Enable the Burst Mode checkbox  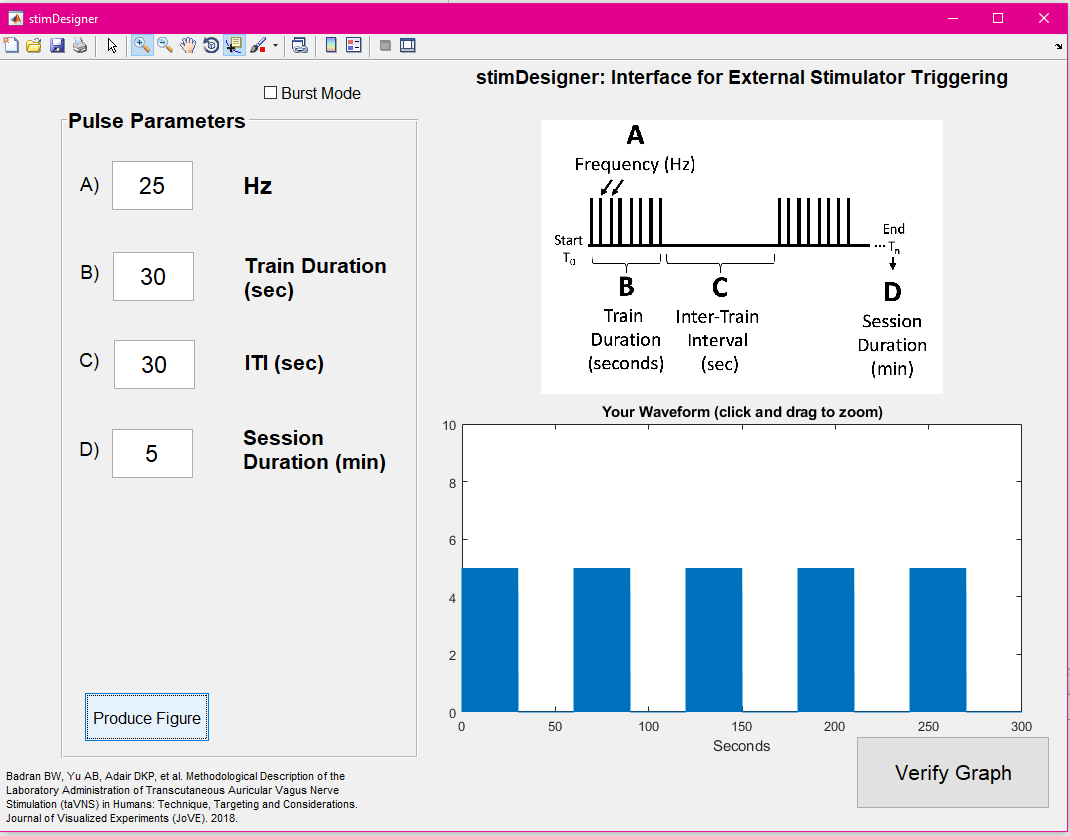pyautogui.click(x=270, y=93)
